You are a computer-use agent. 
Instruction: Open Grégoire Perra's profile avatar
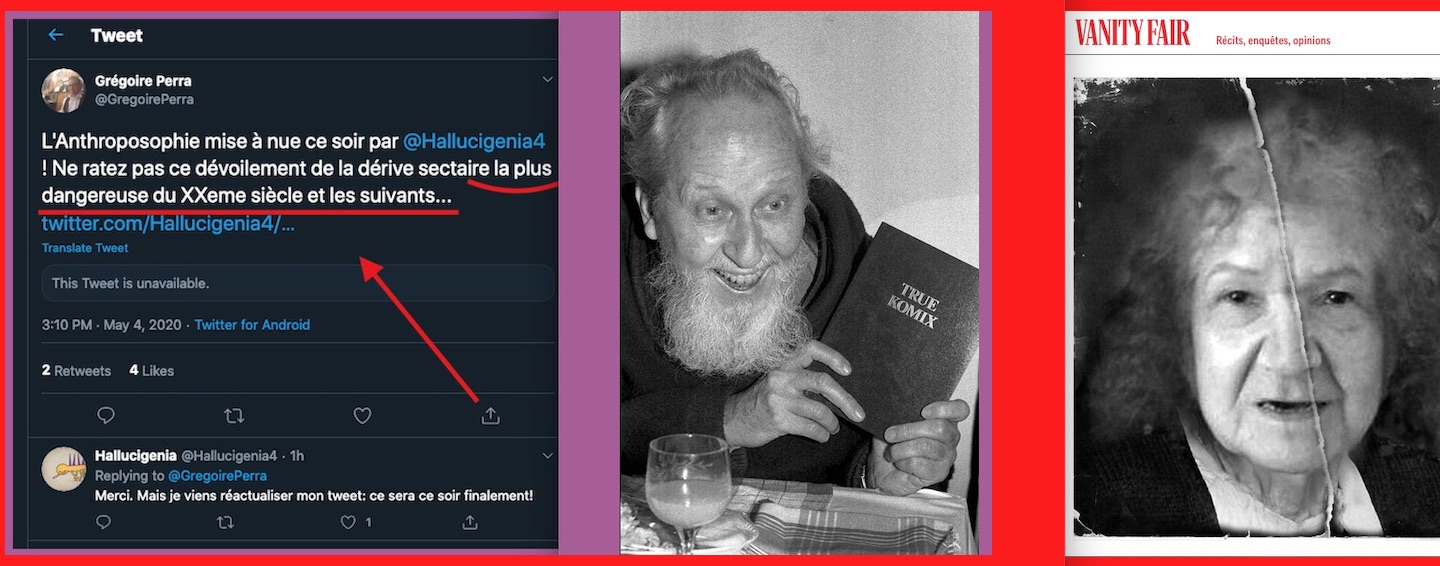point(63,90)
